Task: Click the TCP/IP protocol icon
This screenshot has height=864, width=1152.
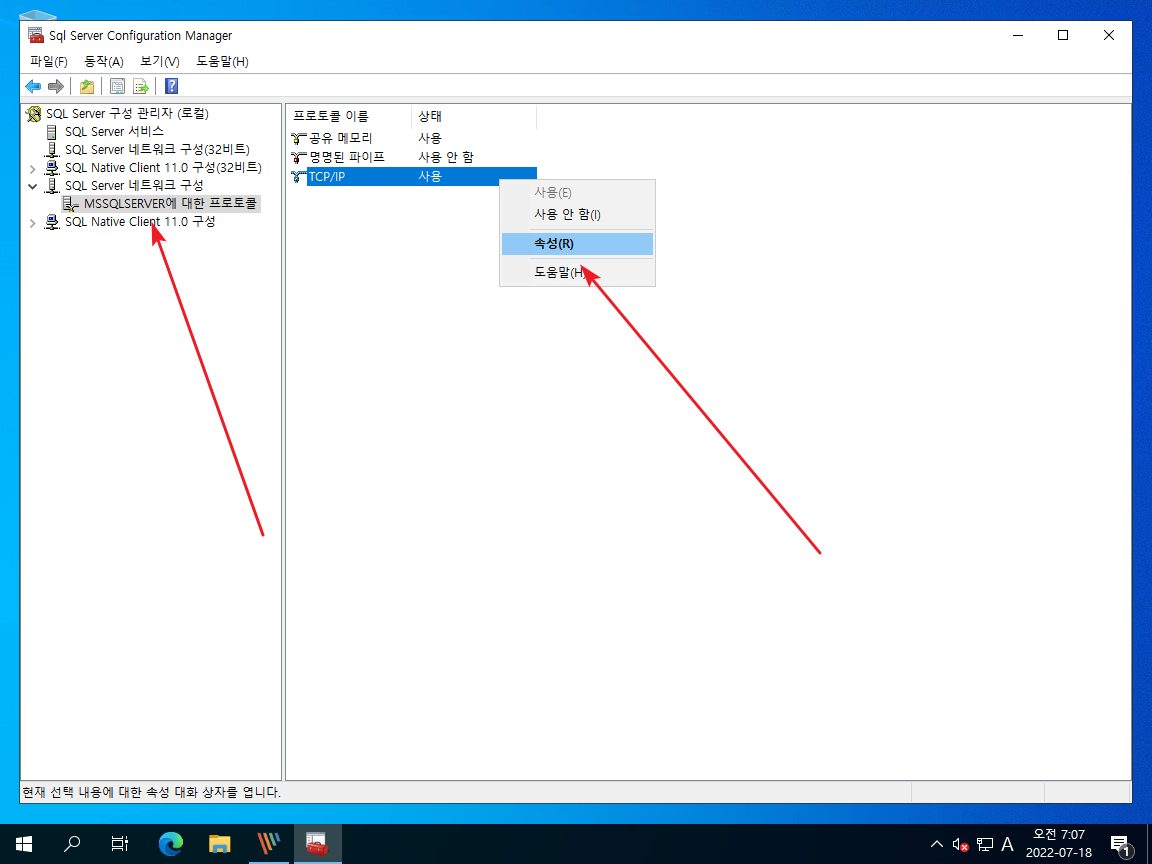Action: pos(298,176)
